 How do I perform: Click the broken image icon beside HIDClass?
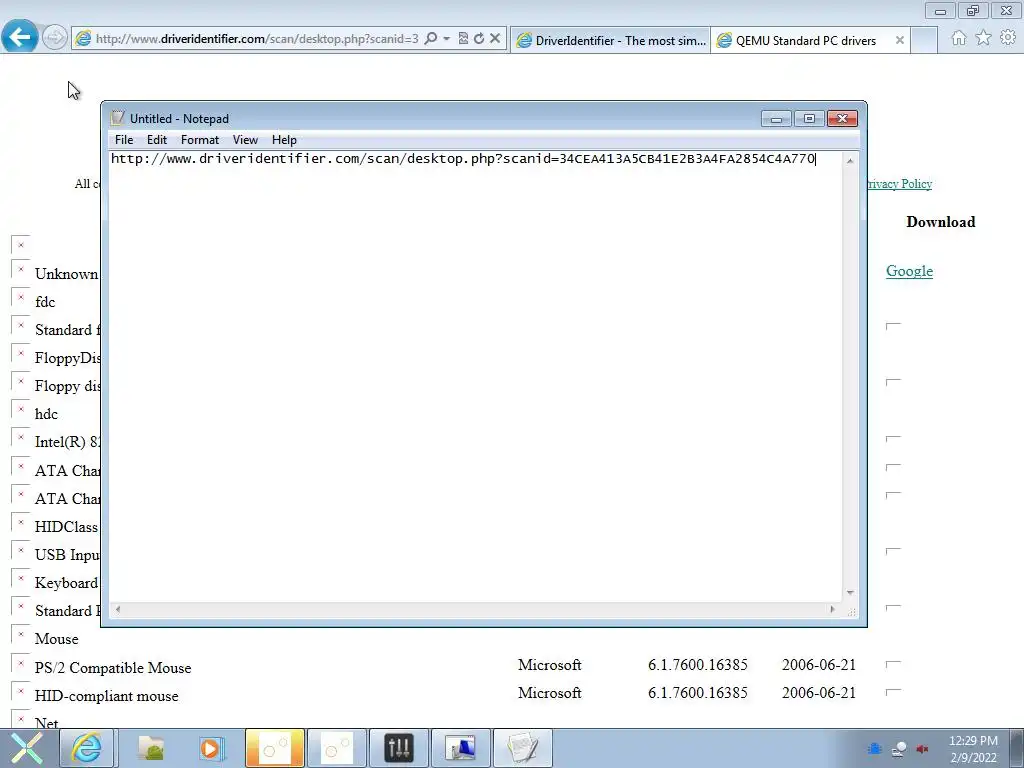point(20,523)
